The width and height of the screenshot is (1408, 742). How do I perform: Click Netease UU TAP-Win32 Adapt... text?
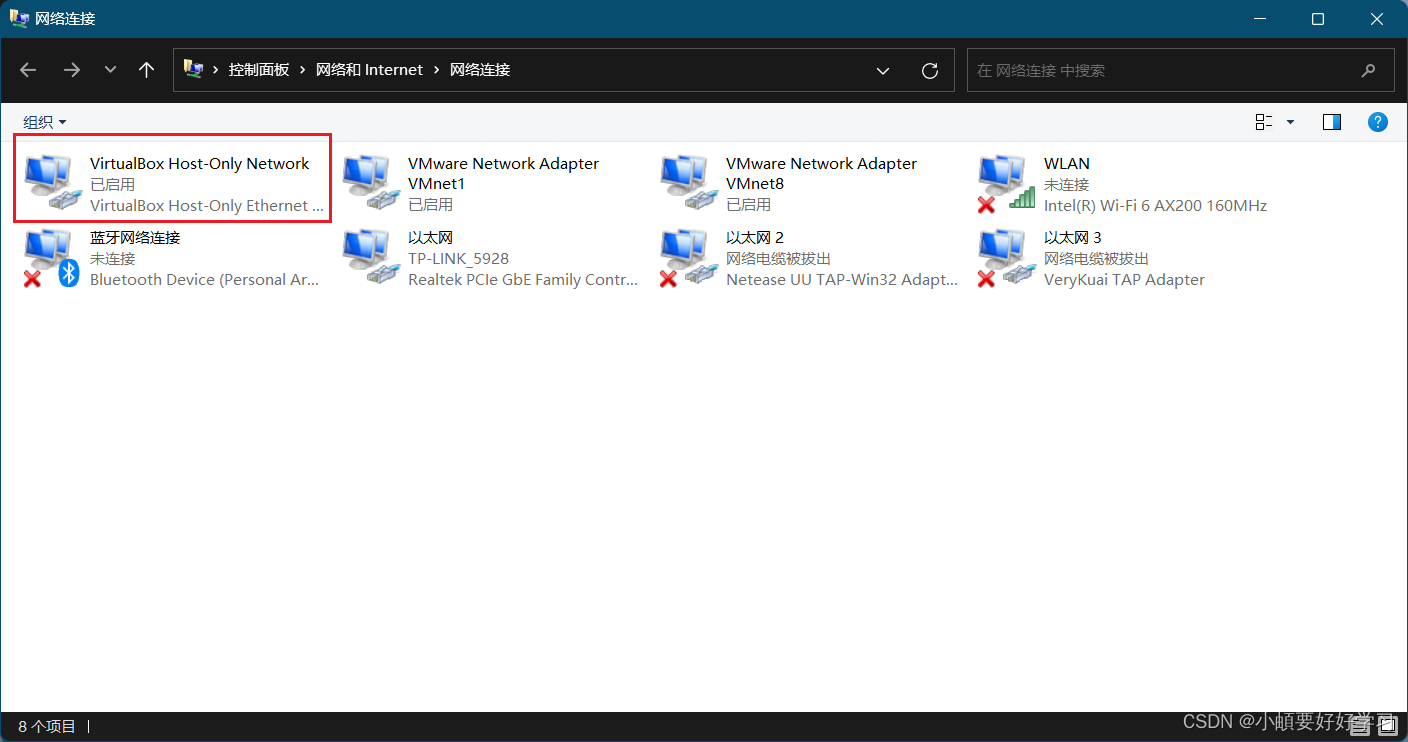842,280
